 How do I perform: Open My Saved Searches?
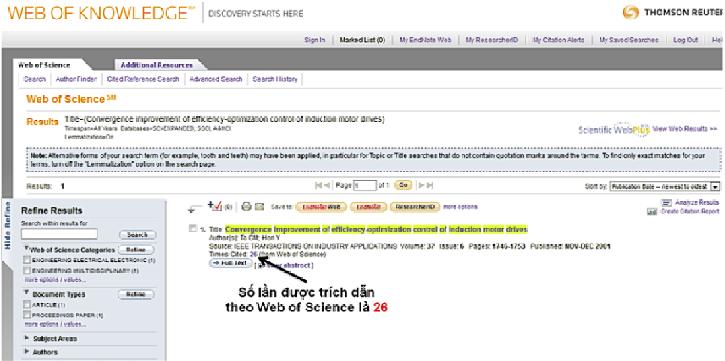(x=629, y=40)
